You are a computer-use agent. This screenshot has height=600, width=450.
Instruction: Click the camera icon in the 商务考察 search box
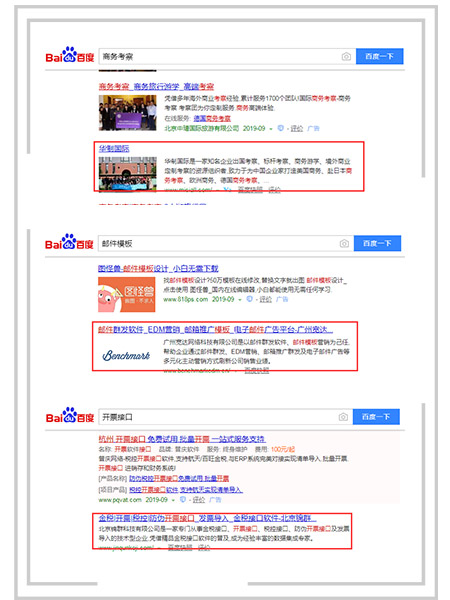pyautogui.click(x=346, y=57)
